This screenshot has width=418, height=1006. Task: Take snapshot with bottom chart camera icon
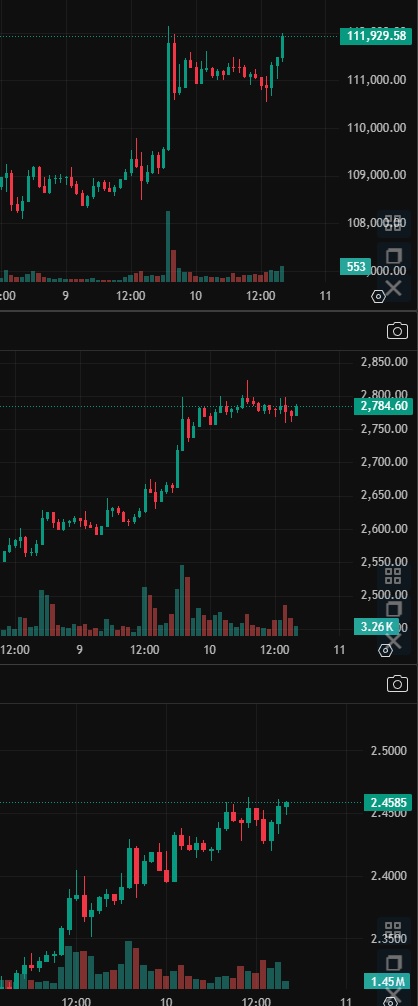397,684
